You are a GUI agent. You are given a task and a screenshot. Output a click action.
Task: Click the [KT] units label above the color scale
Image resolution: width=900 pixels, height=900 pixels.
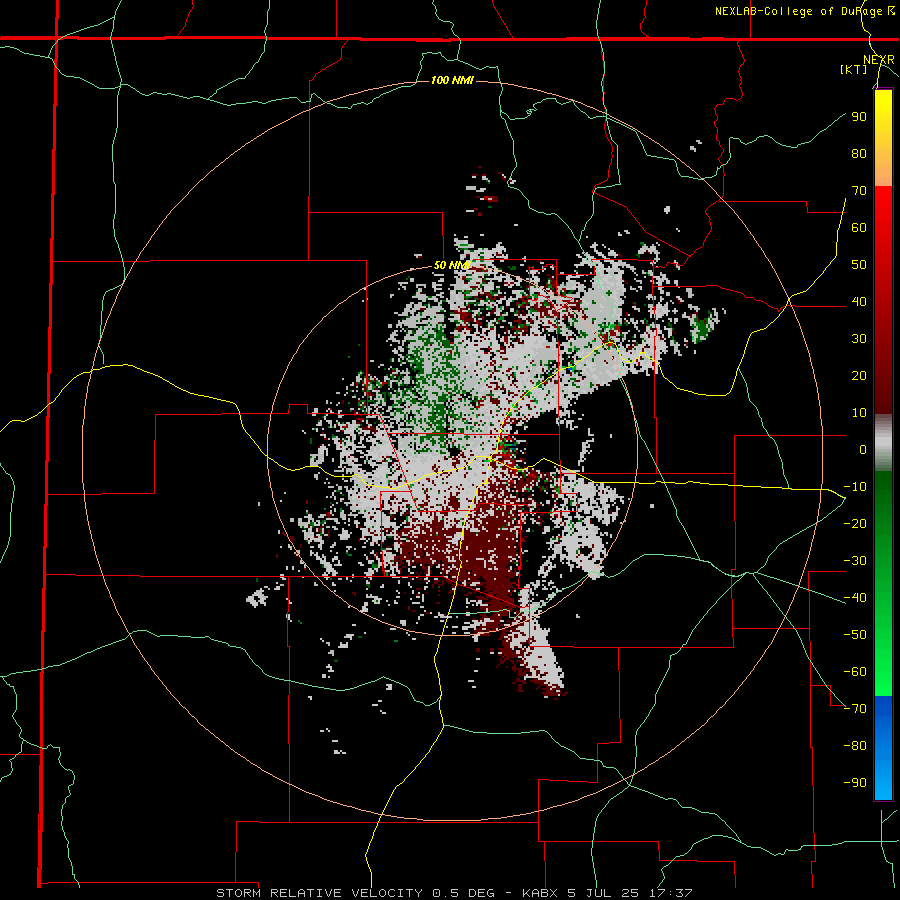(x=854, y=69)
